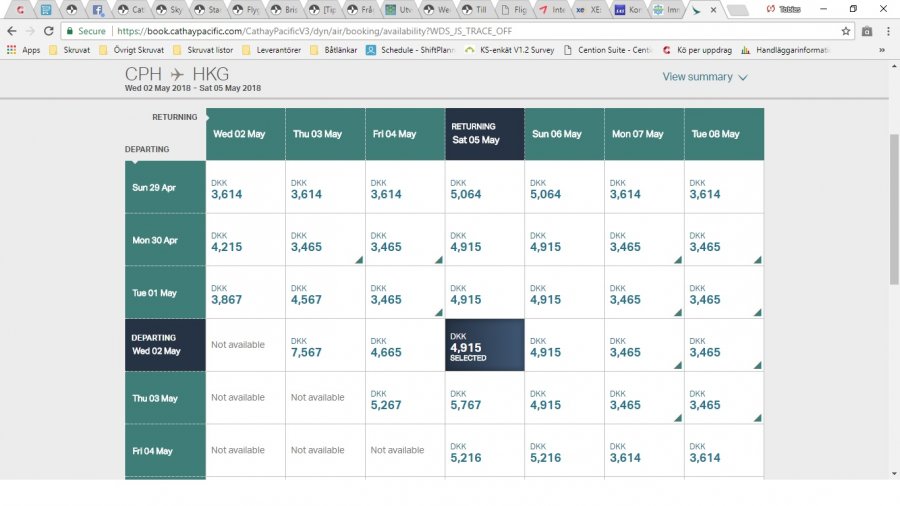Choose Sun 29 Apr / Wed 02 May fare
900x506 pixels.
[245, 187]
